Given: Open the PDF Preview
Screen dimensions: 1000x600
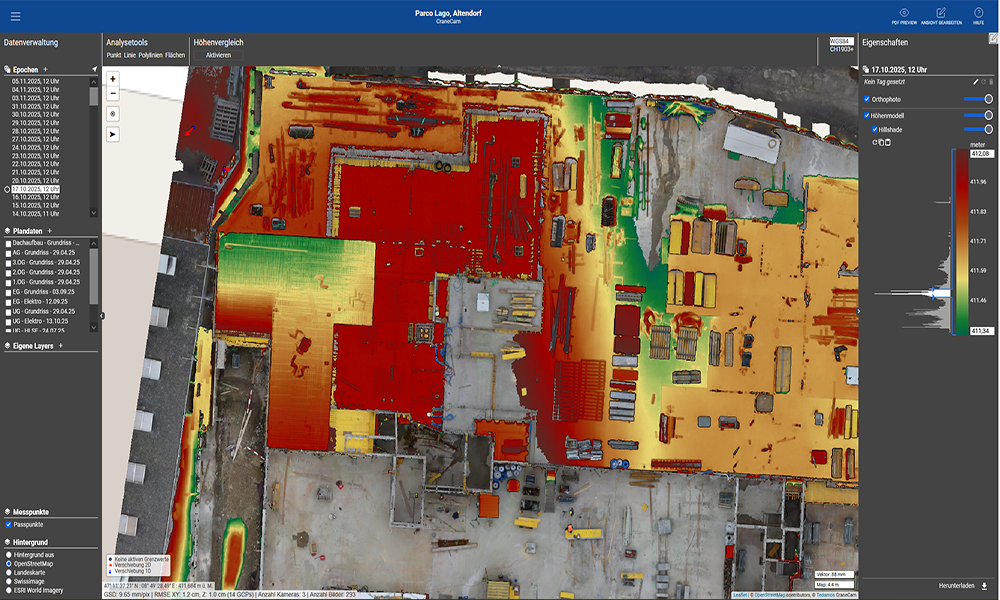Looking at the screenshot, I should (904, 14).
